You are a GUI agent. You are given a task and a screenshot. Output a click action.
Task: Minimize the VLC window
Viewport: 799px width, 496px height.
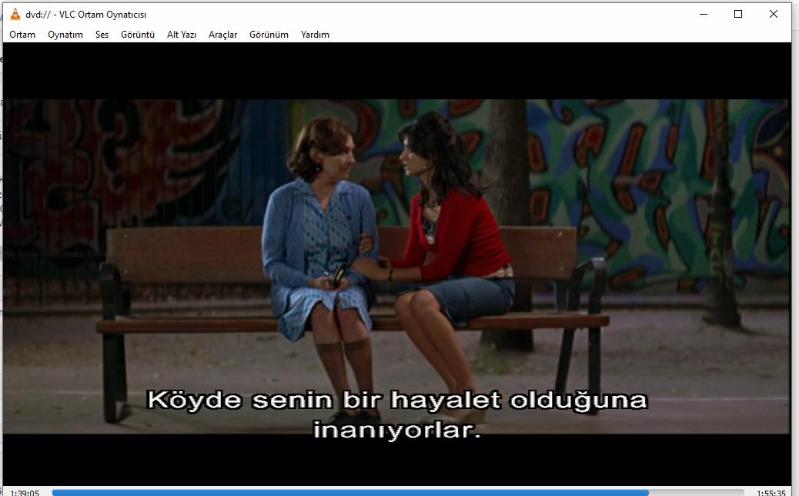[704, 14]
